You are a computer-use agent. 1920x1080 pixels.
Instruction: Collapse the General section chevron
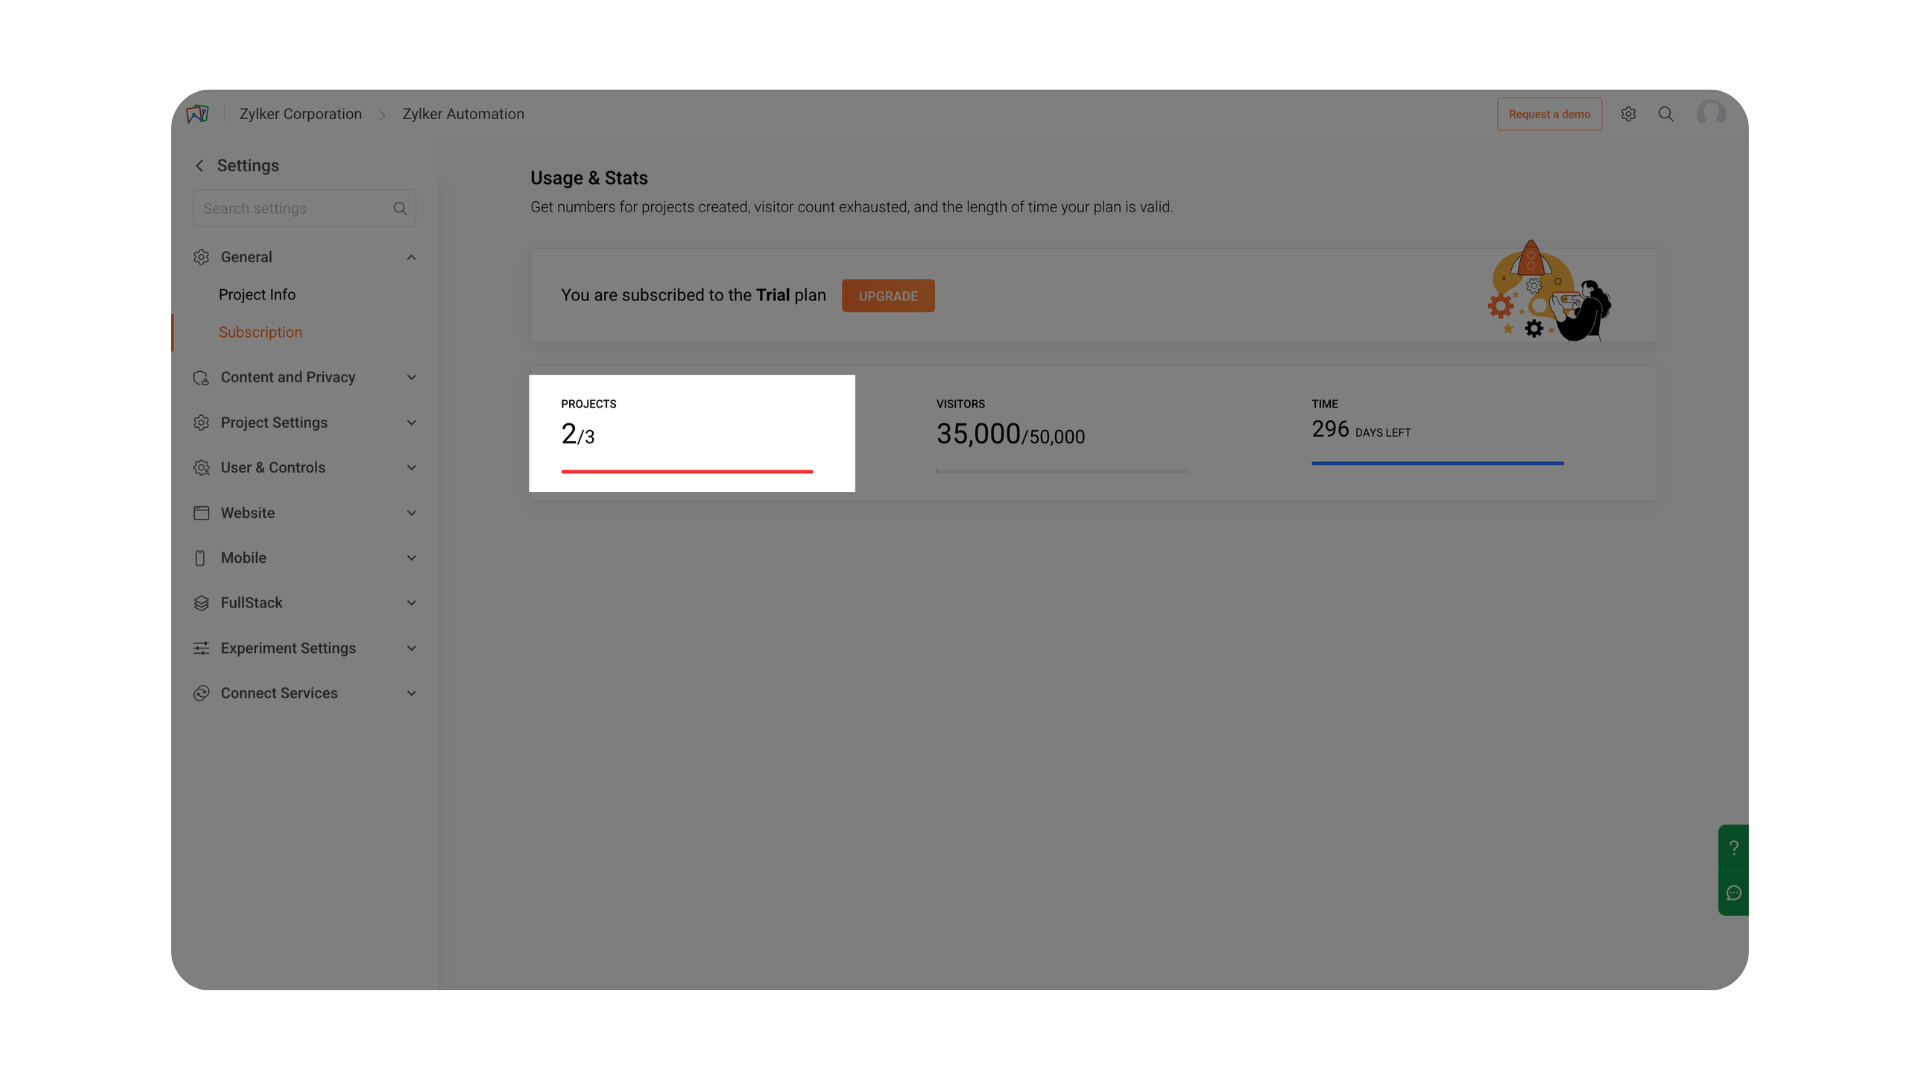coord(411,257)
